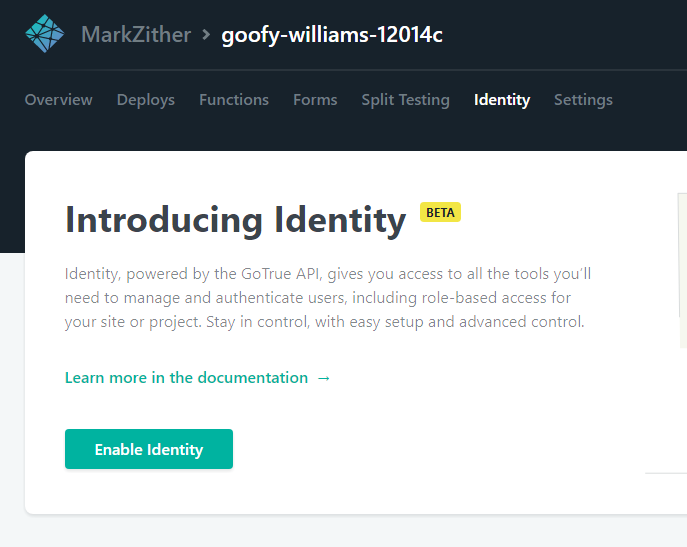687x547 pixels.
Task: Go to the Functions tab
Action: tap(234, 100)
